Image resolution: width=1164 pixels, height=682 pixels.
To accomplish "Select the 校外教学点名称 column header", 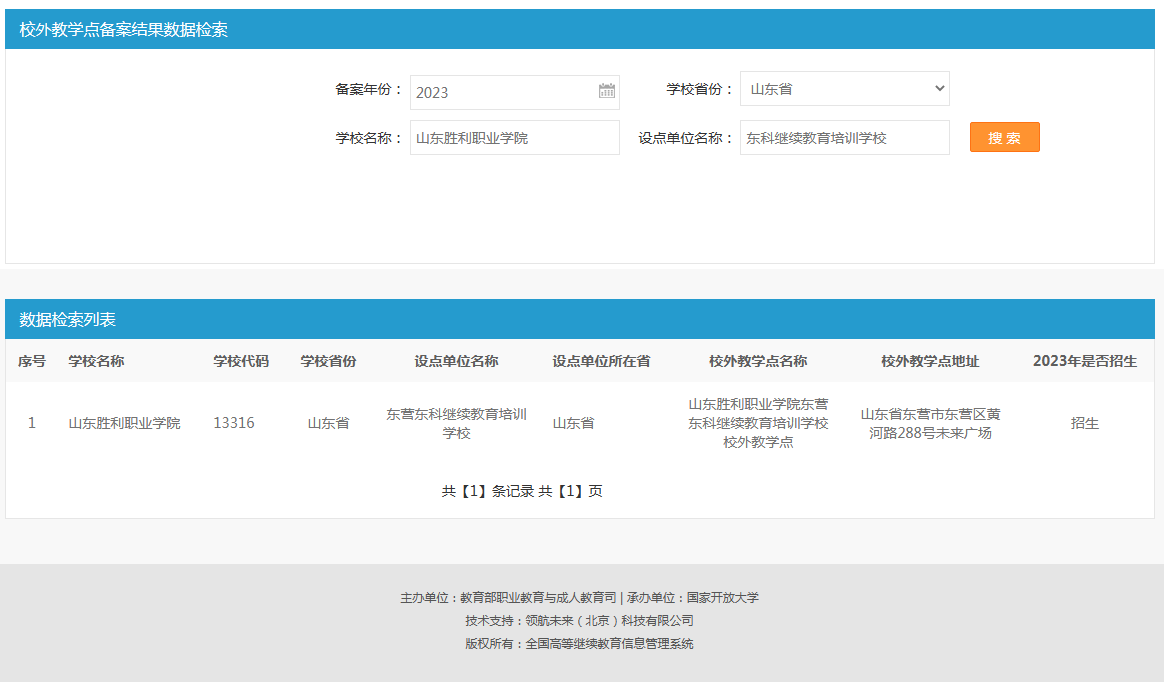I will coord(758,361).
